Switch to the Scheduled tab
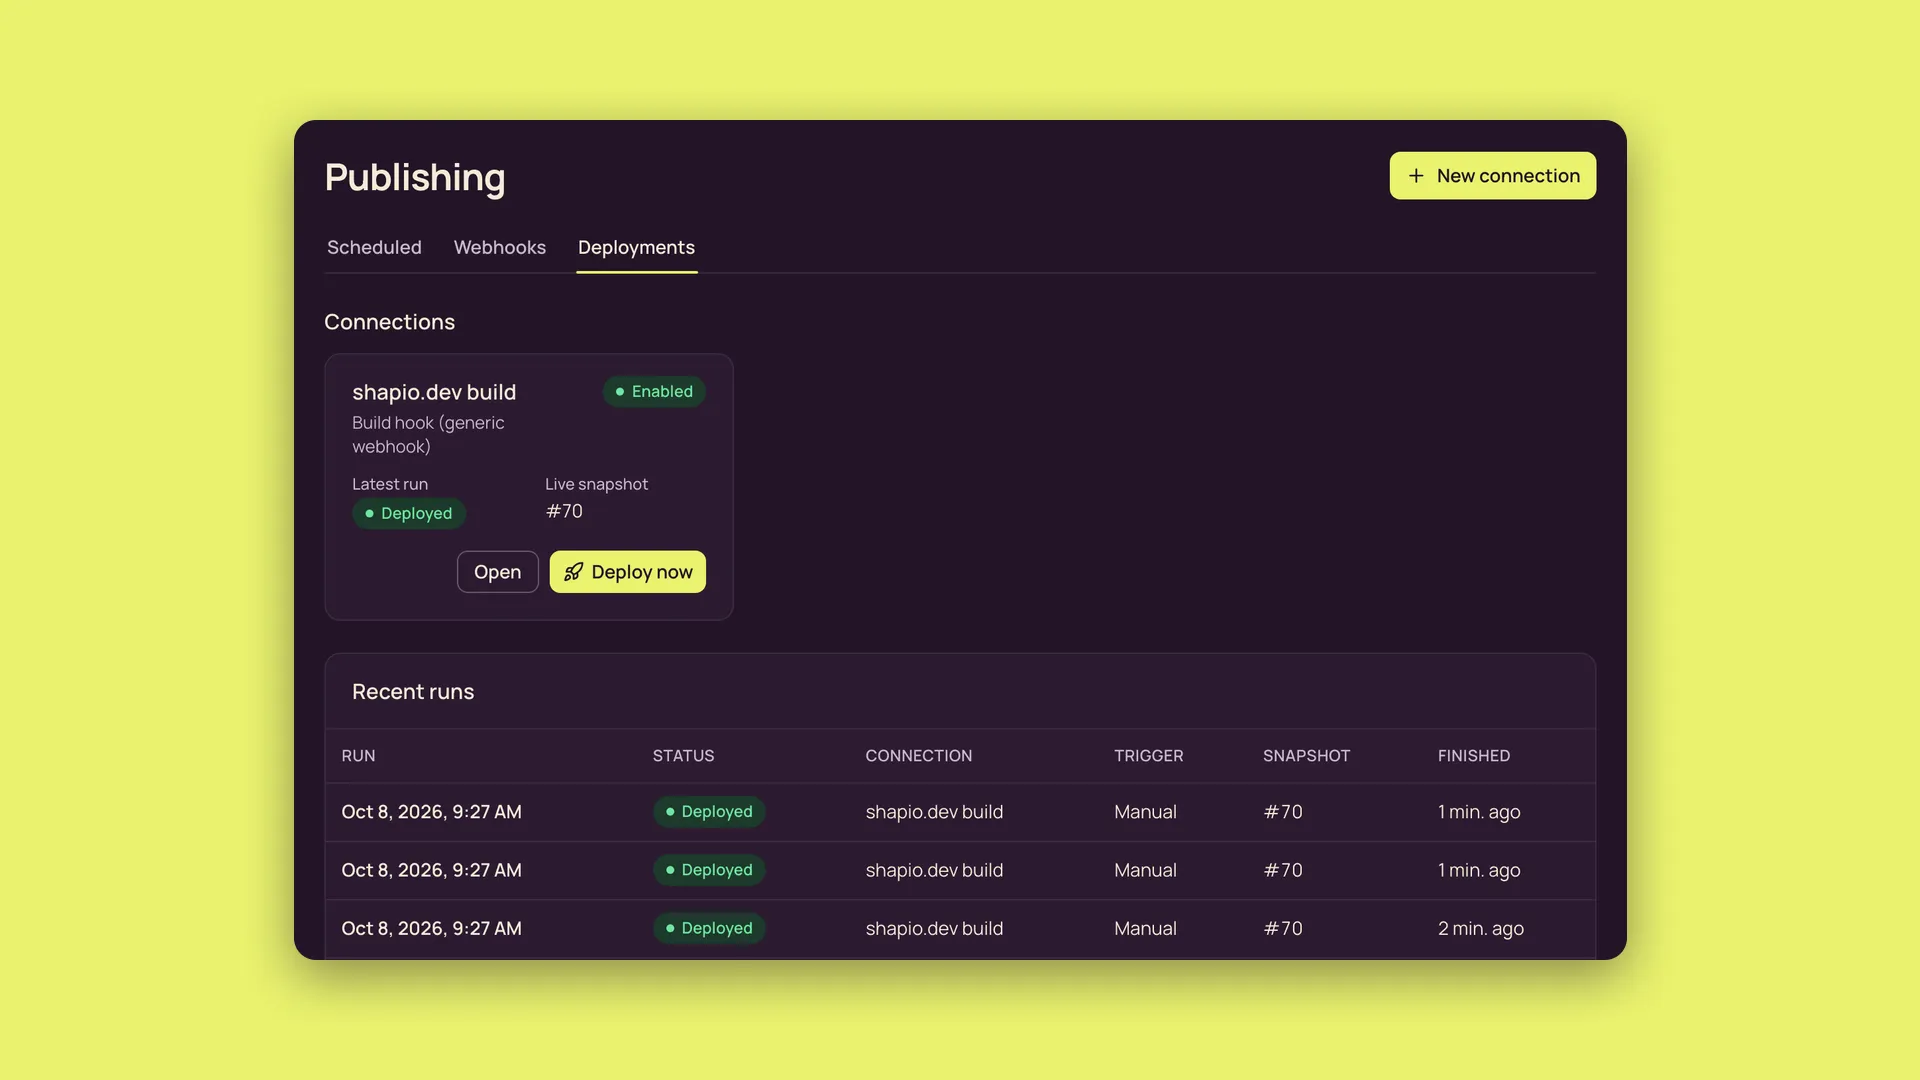This screenshot has height=1080, width=1920. (374, 247)
